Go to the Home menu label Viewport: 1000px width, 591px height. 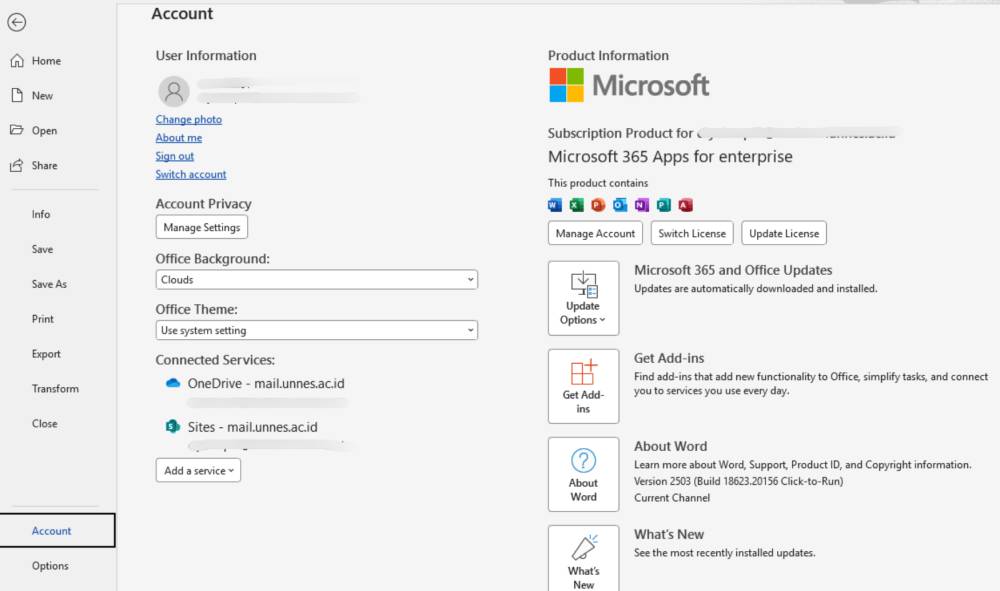tap(47, 61)
